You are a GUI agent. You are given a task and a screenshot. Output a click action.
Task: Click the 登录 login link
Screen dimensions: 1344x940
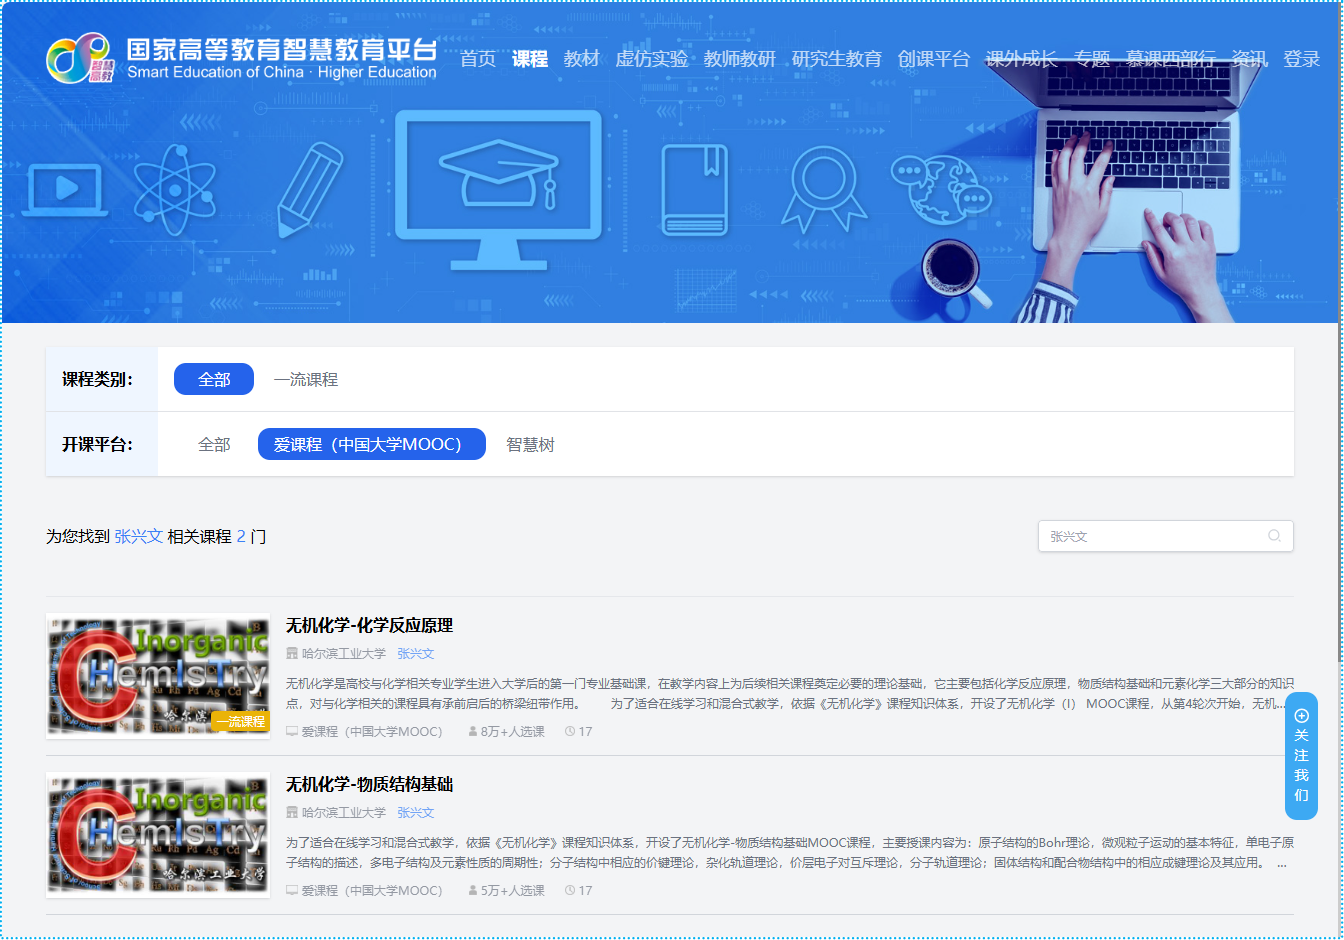point(1301,59)
